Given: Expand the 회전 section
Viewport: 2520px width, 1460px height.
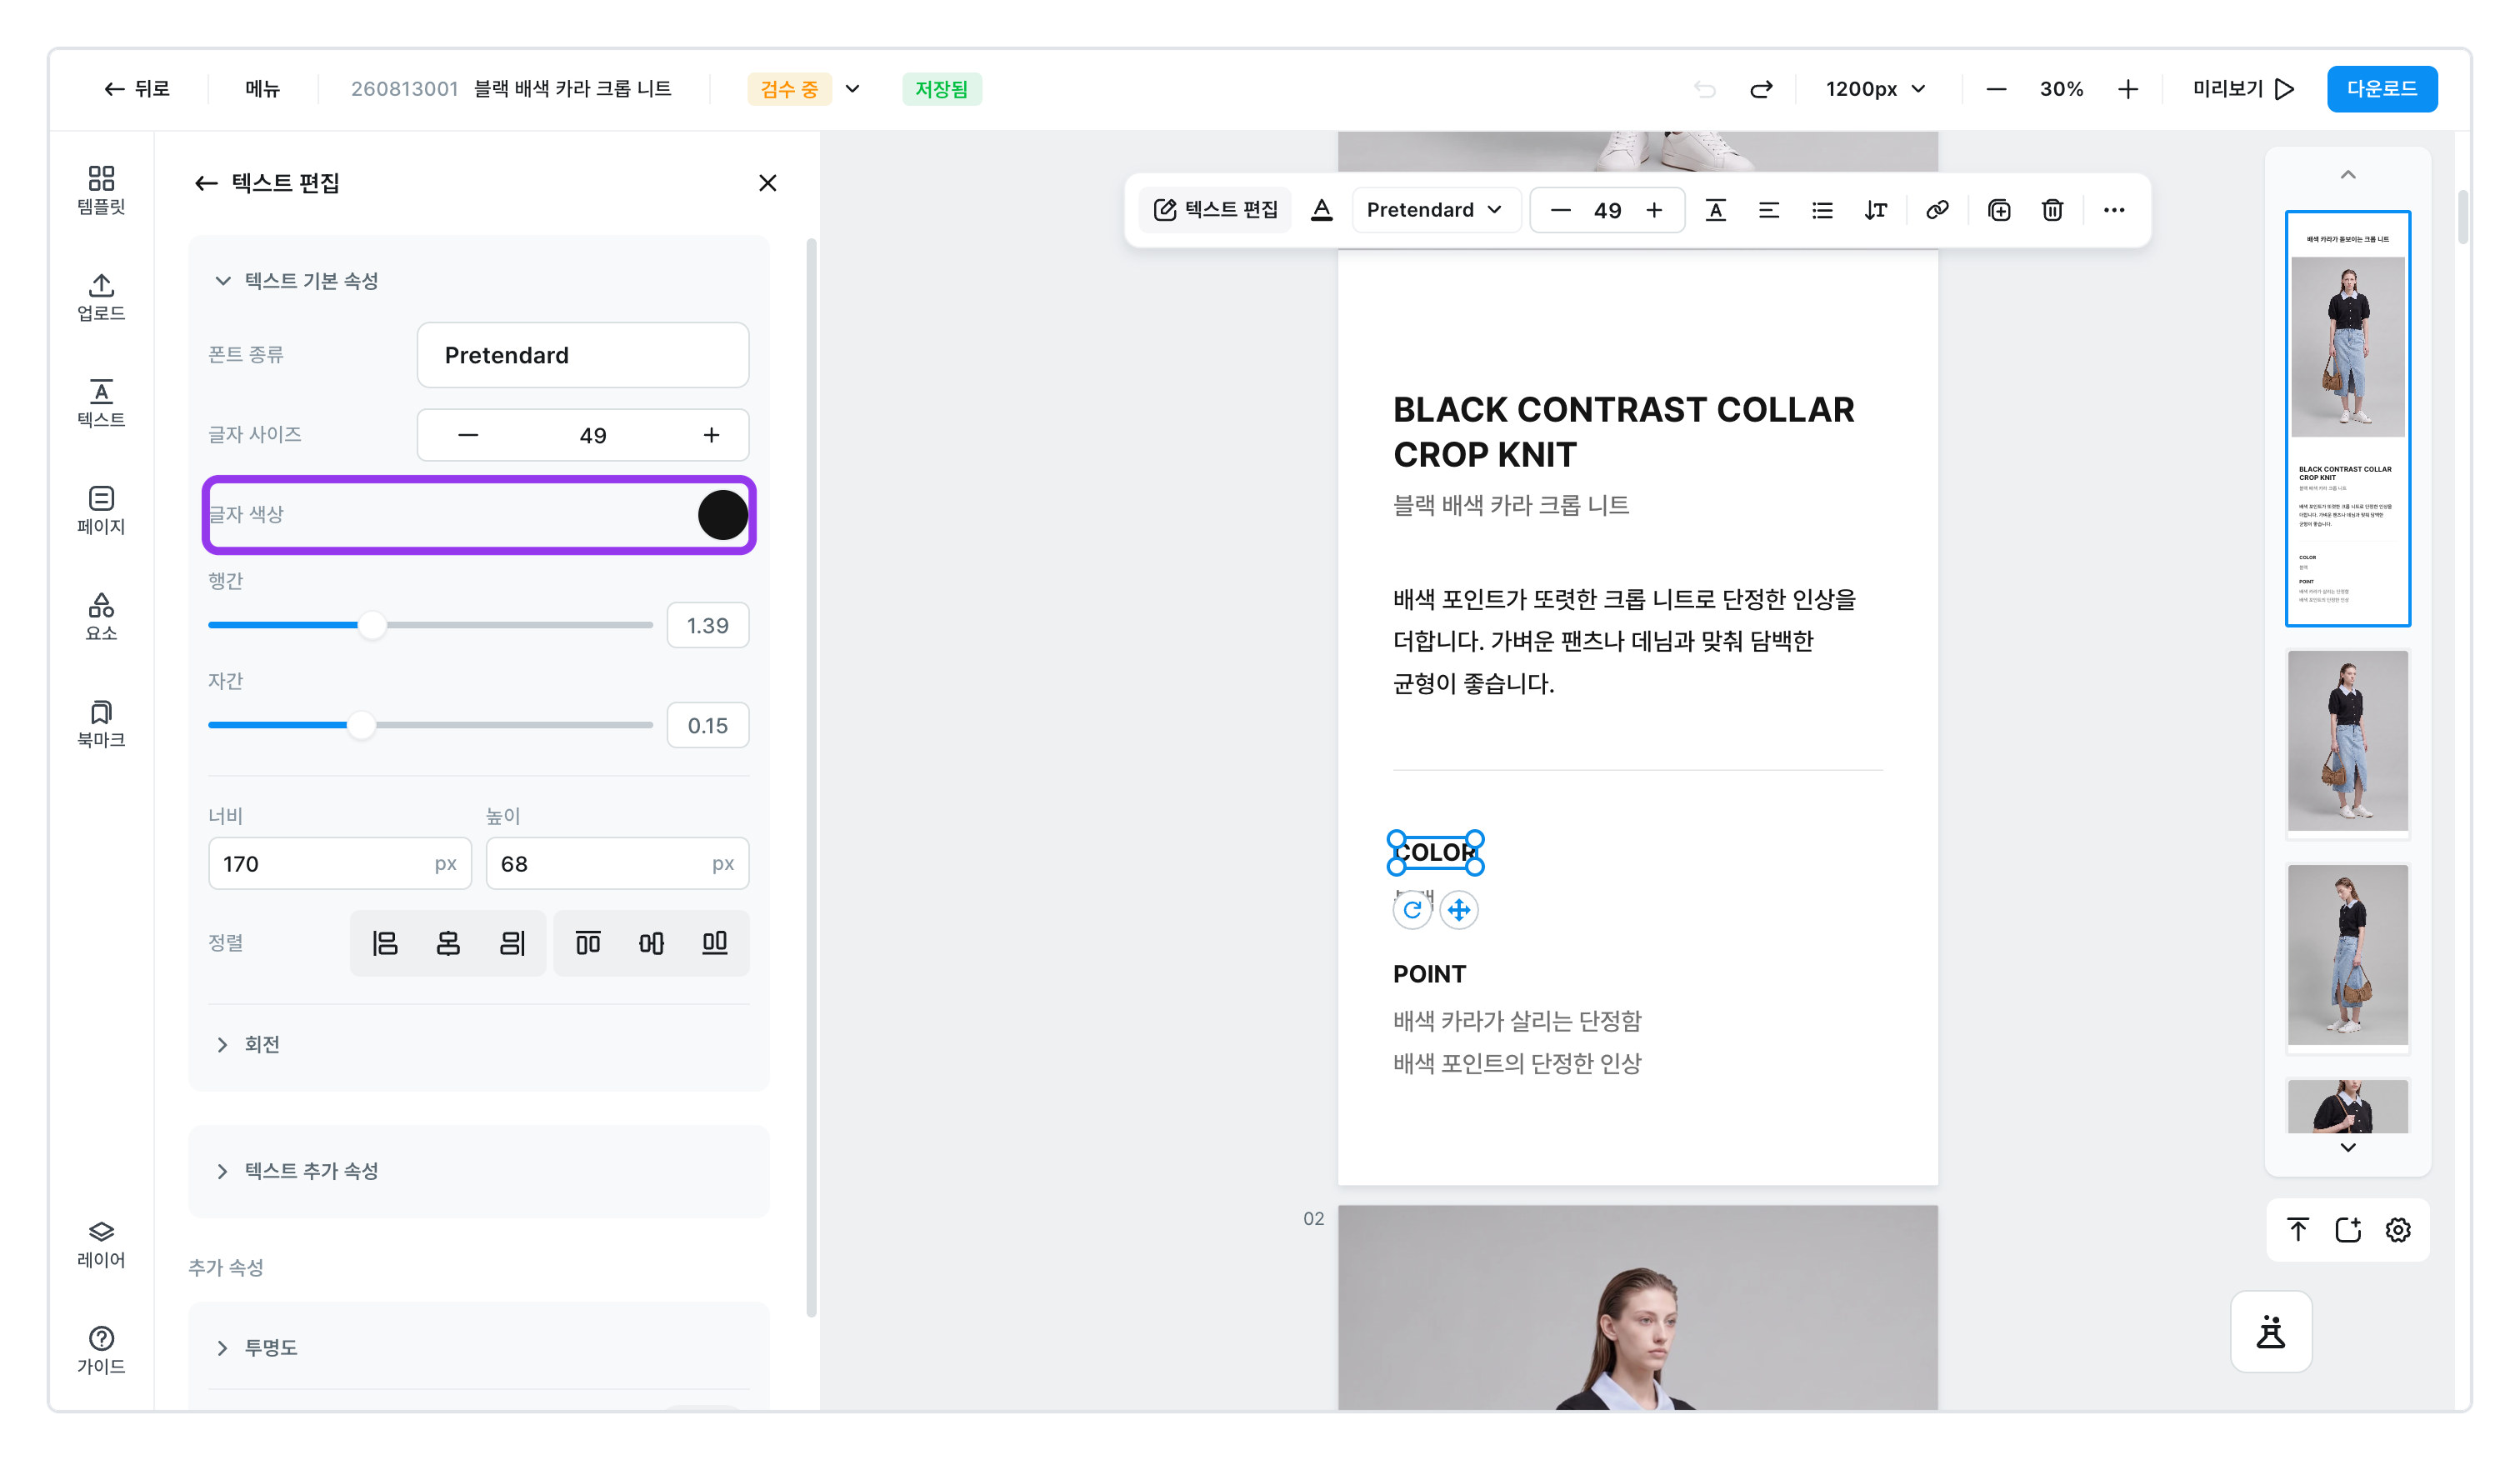Looking at the screenshot, I should [x=248, y=1045].
